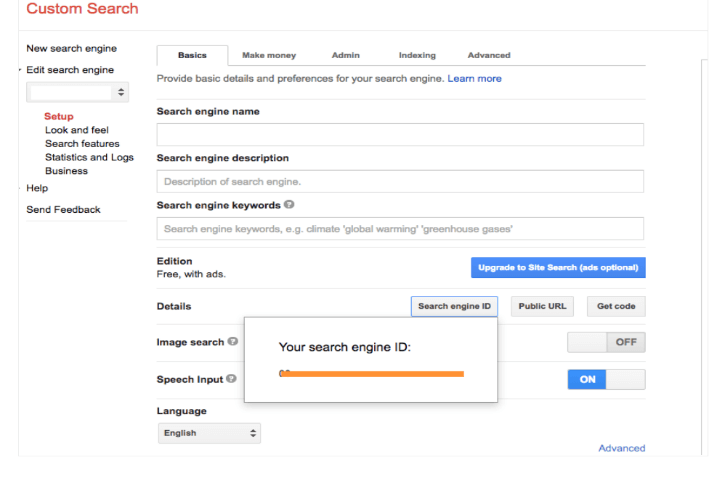This screenshot has width=709, height=480.
Task: Click help icon next to Image search
Action: tap(233, 342)
